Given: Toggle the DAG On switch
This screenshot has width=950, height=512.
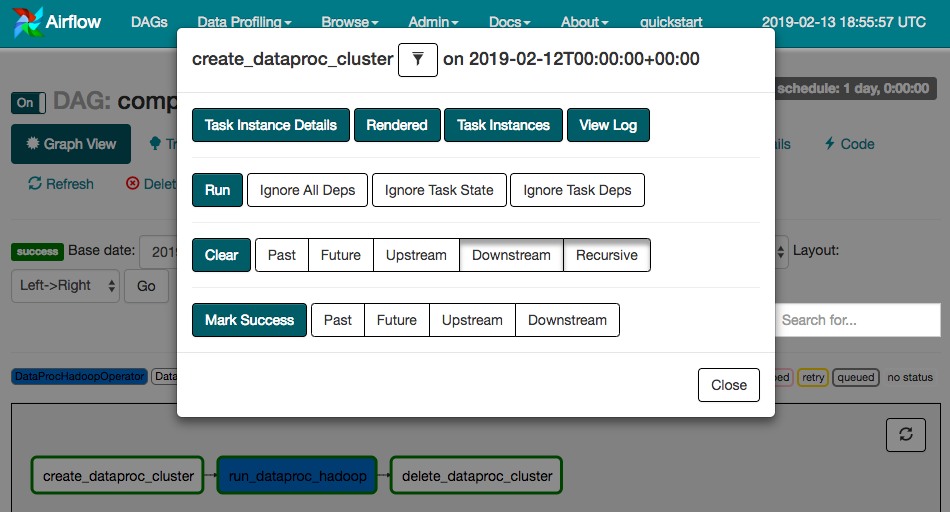Looking at the screenshot, I should (x=26, y=102).
